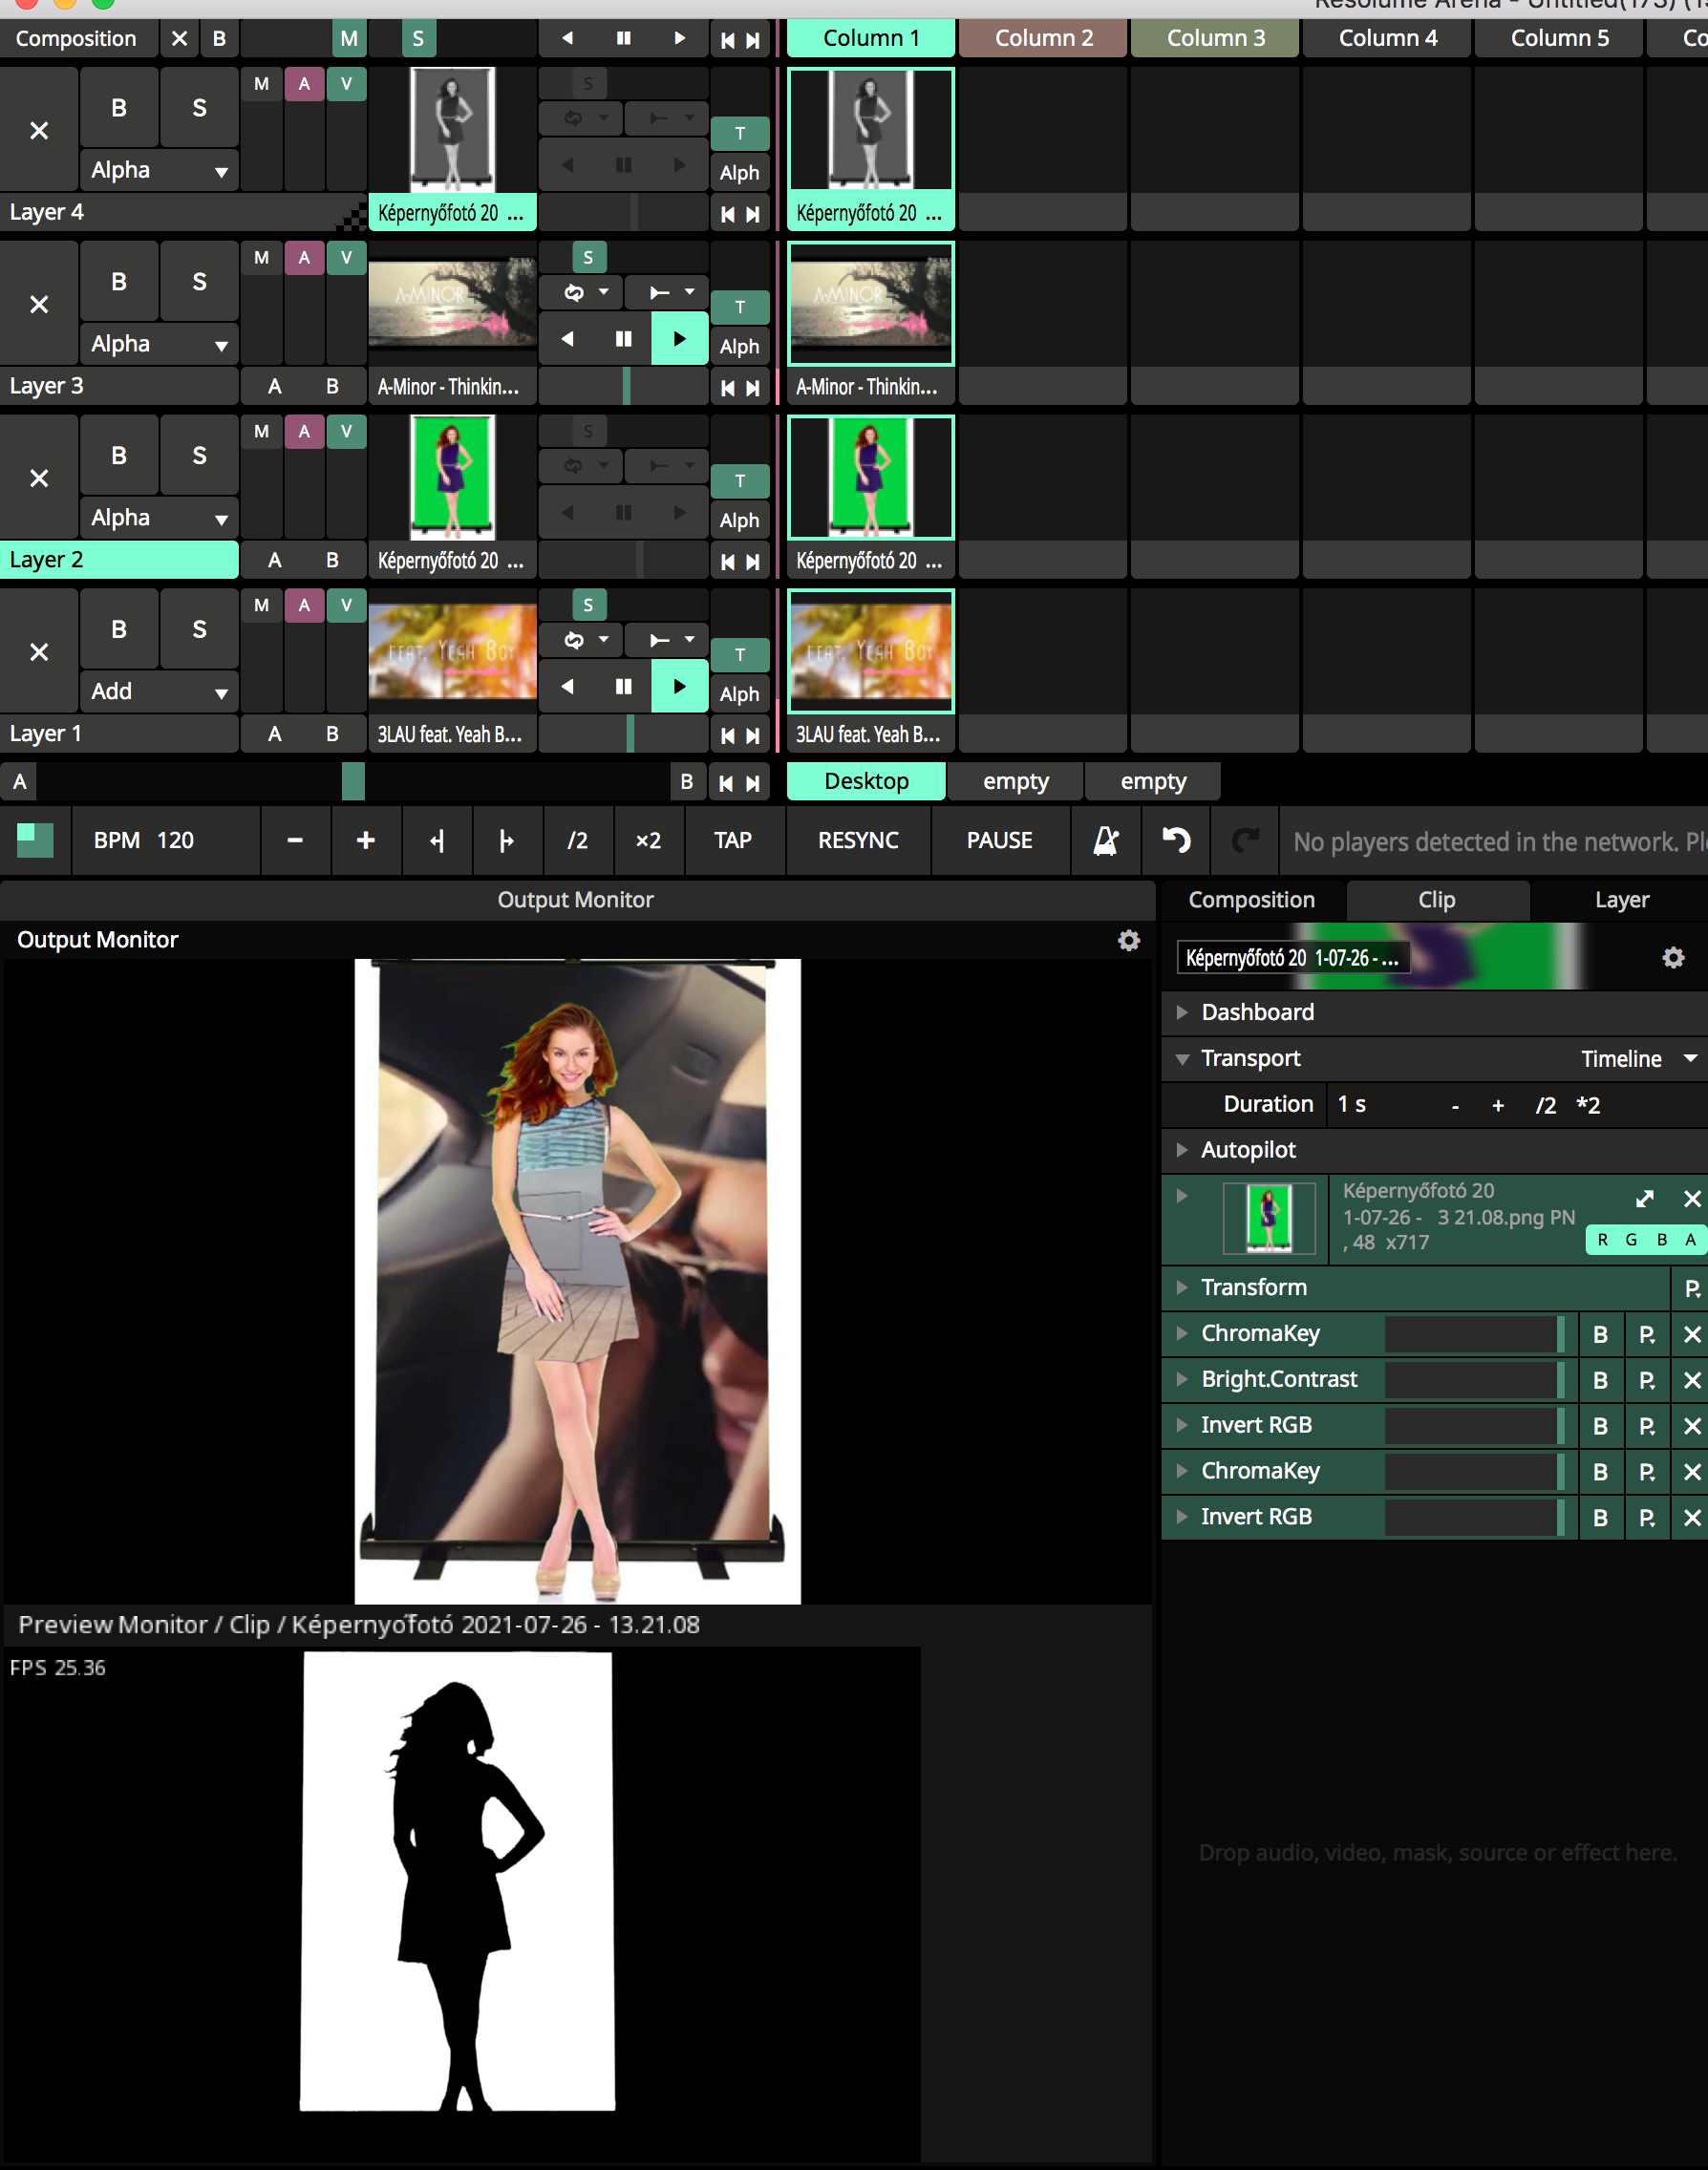1708x2170 pixels.
Task: Clear Layer 4 with the X icon
Action: click(39, 131)
